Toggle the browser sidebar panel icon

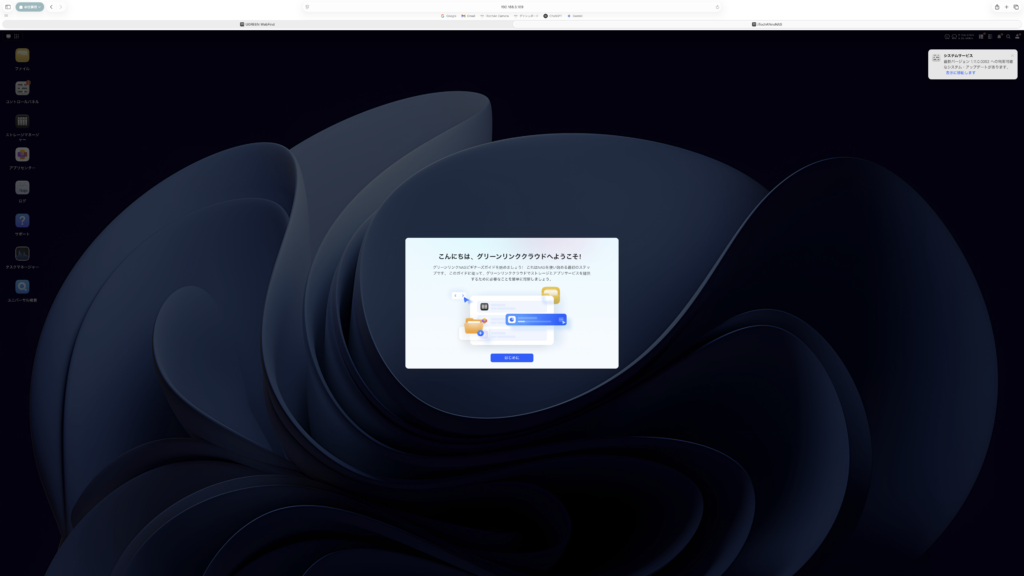tap(8, 7)
